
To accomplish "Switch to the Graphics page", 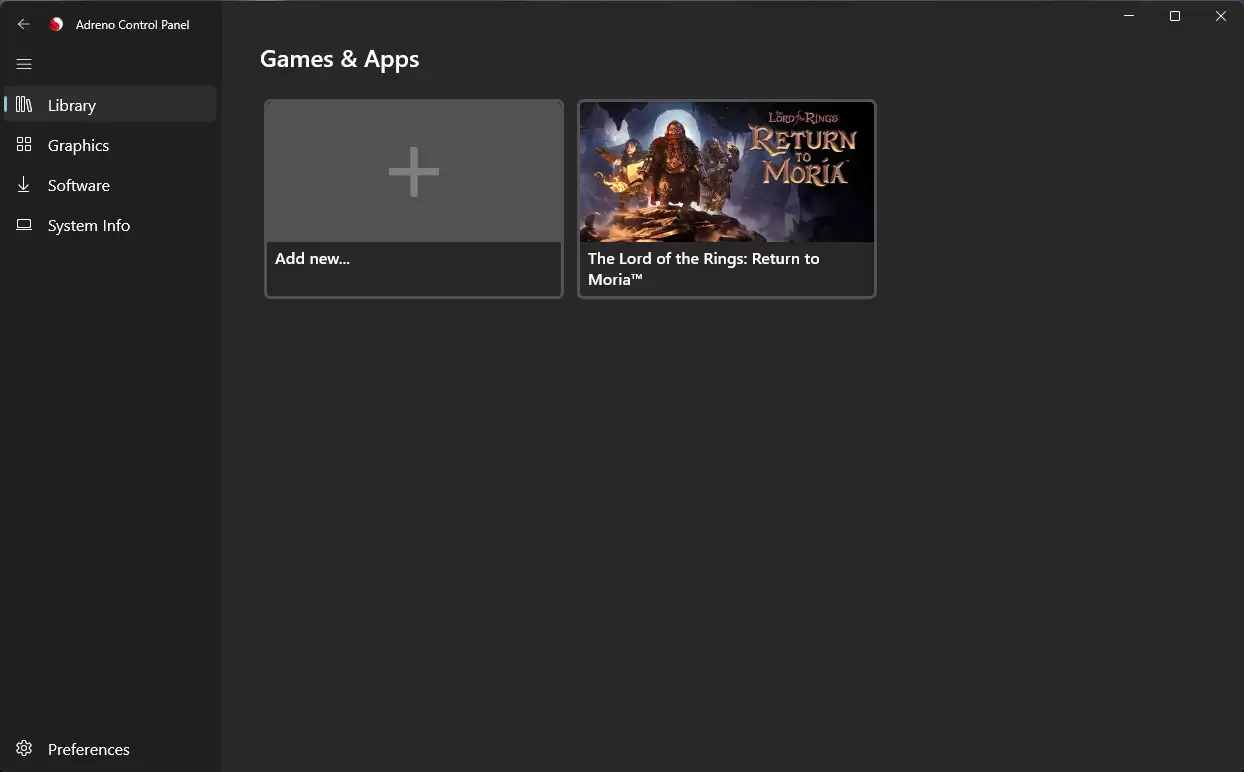I will [78, 145].
